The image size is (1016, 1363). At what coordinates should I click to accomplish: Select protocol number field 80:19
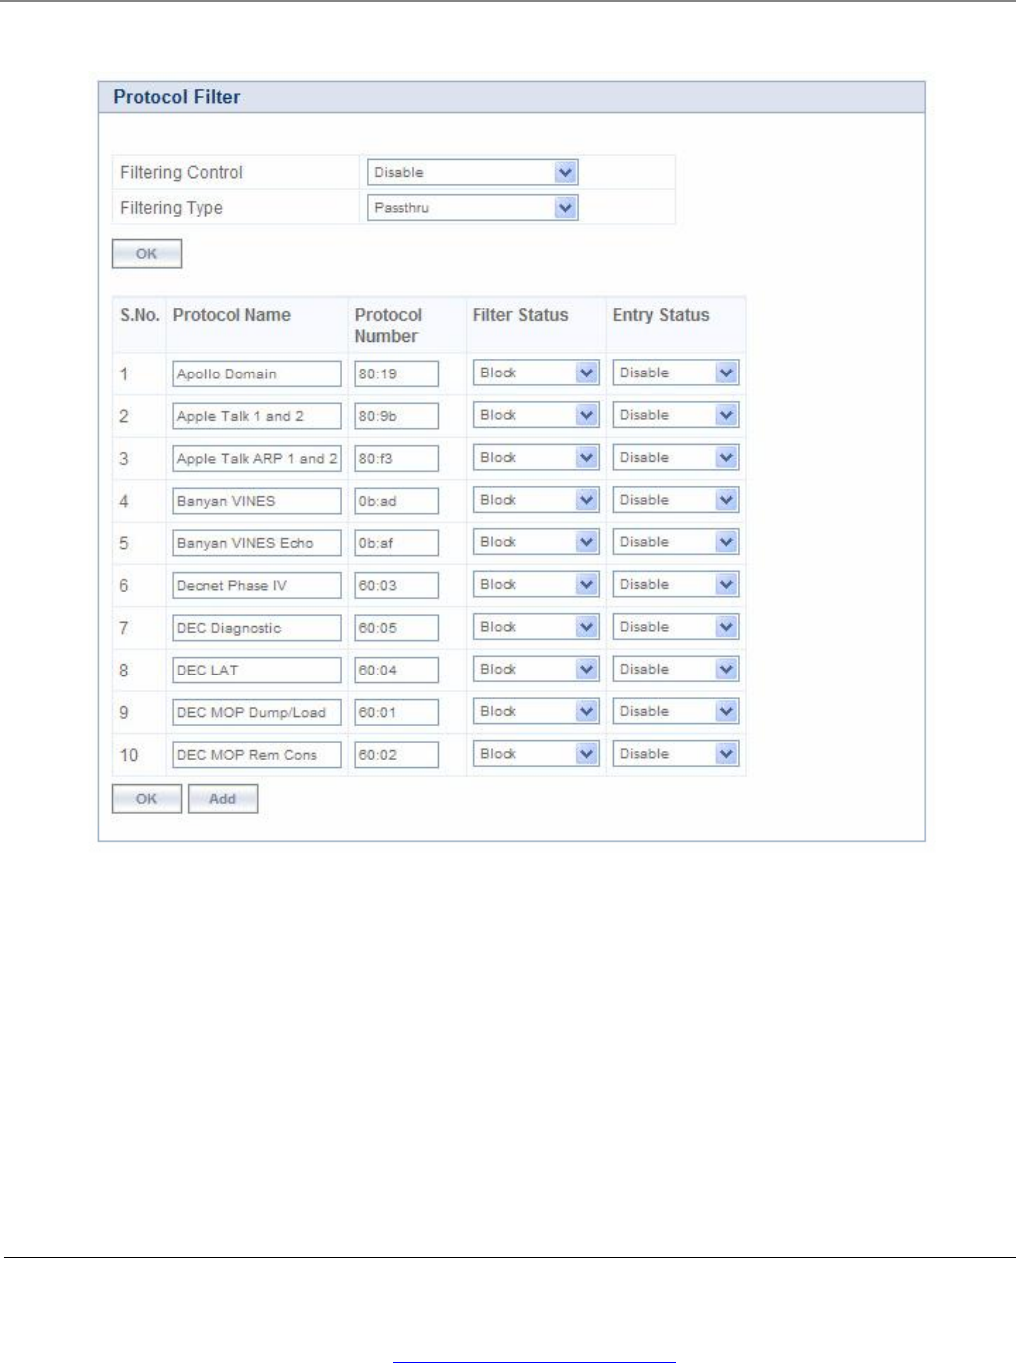coord(396,374)
